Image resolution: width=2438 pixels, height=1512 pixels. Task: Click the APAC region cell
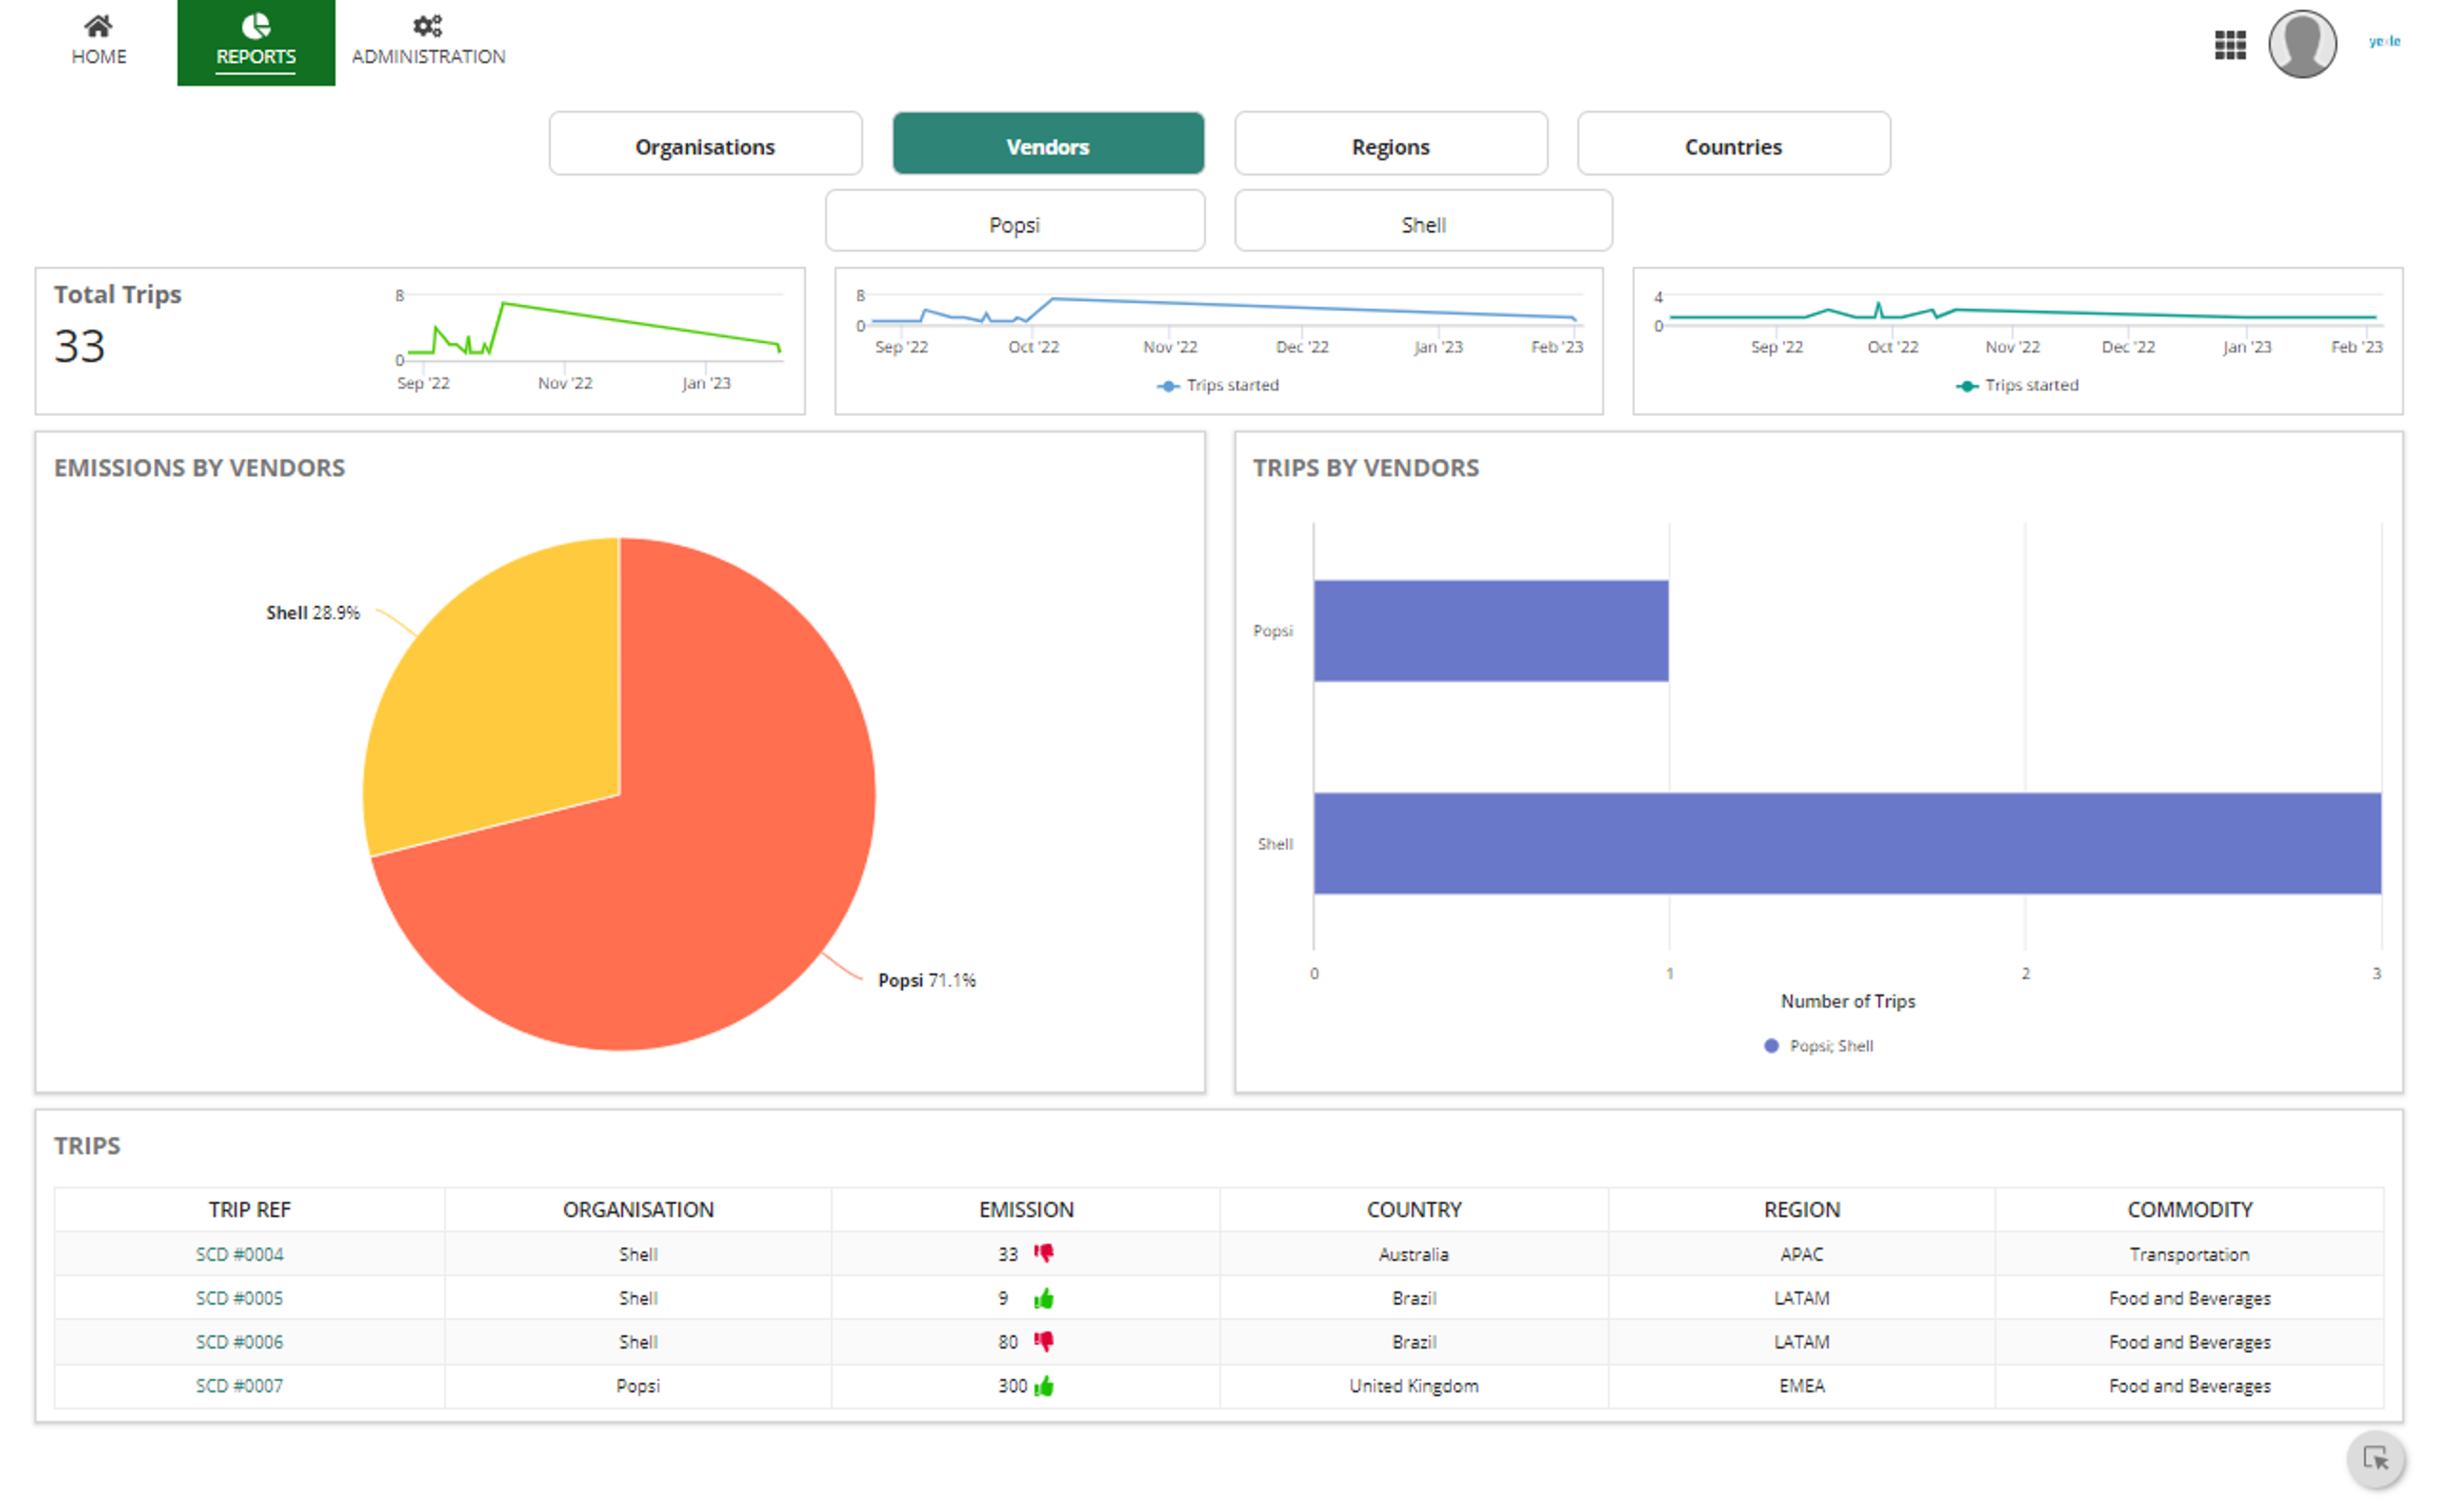click(x=1801, y=1254)
